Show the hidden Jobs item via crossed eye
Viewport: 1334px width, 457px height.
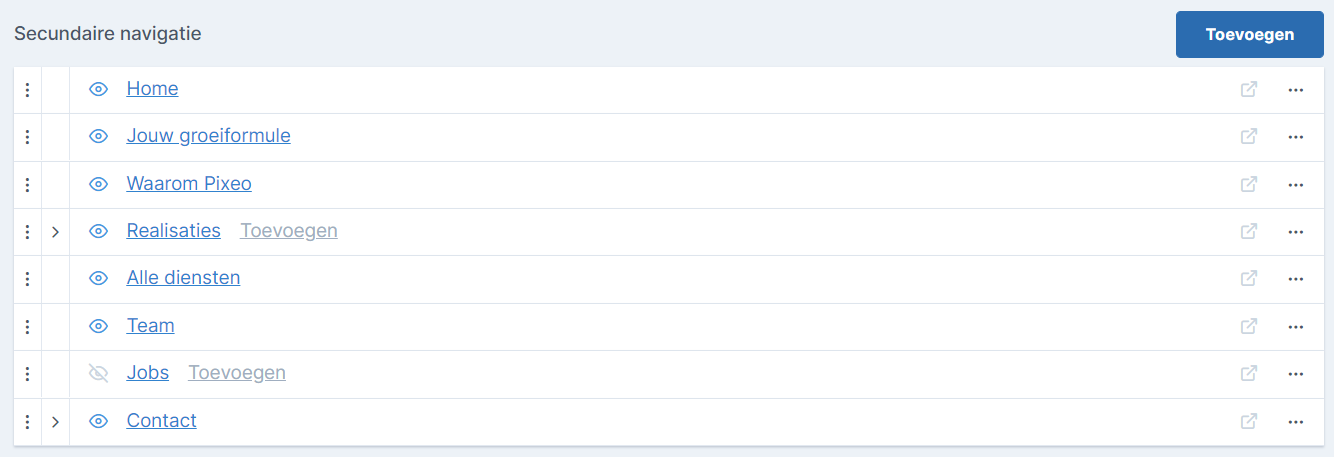98,373
